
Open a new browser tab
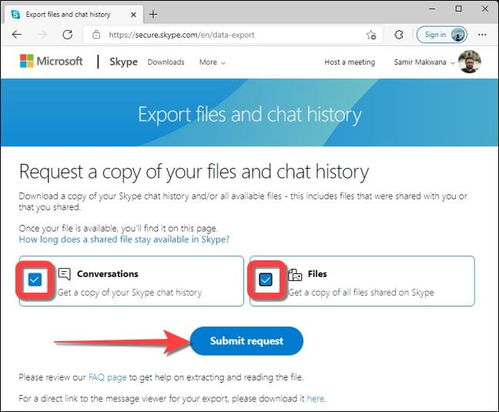(153, 14)
